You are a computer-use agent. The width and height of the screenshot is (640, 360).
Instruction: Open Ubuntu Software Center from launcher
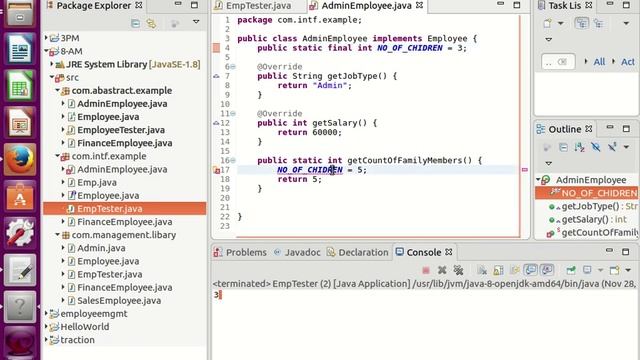(20, 196)
